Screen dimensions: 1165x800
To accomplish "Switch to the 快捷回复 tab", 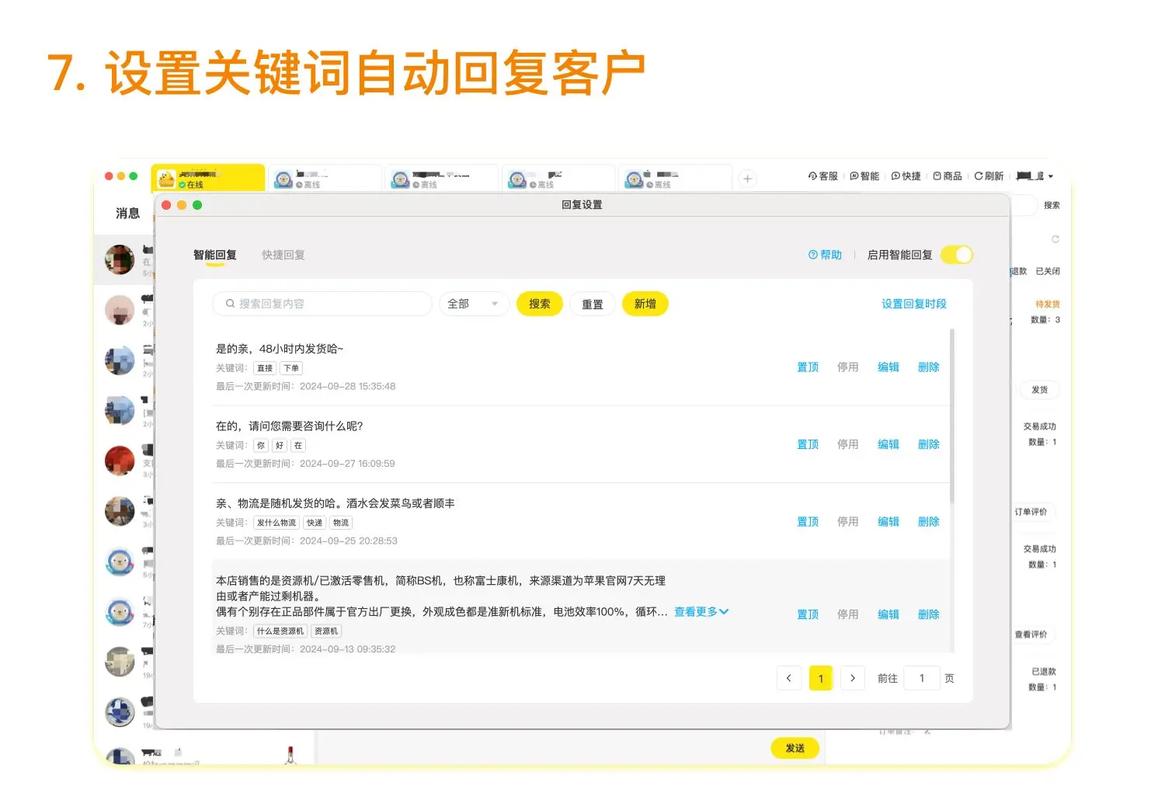I will coord(282,254).
